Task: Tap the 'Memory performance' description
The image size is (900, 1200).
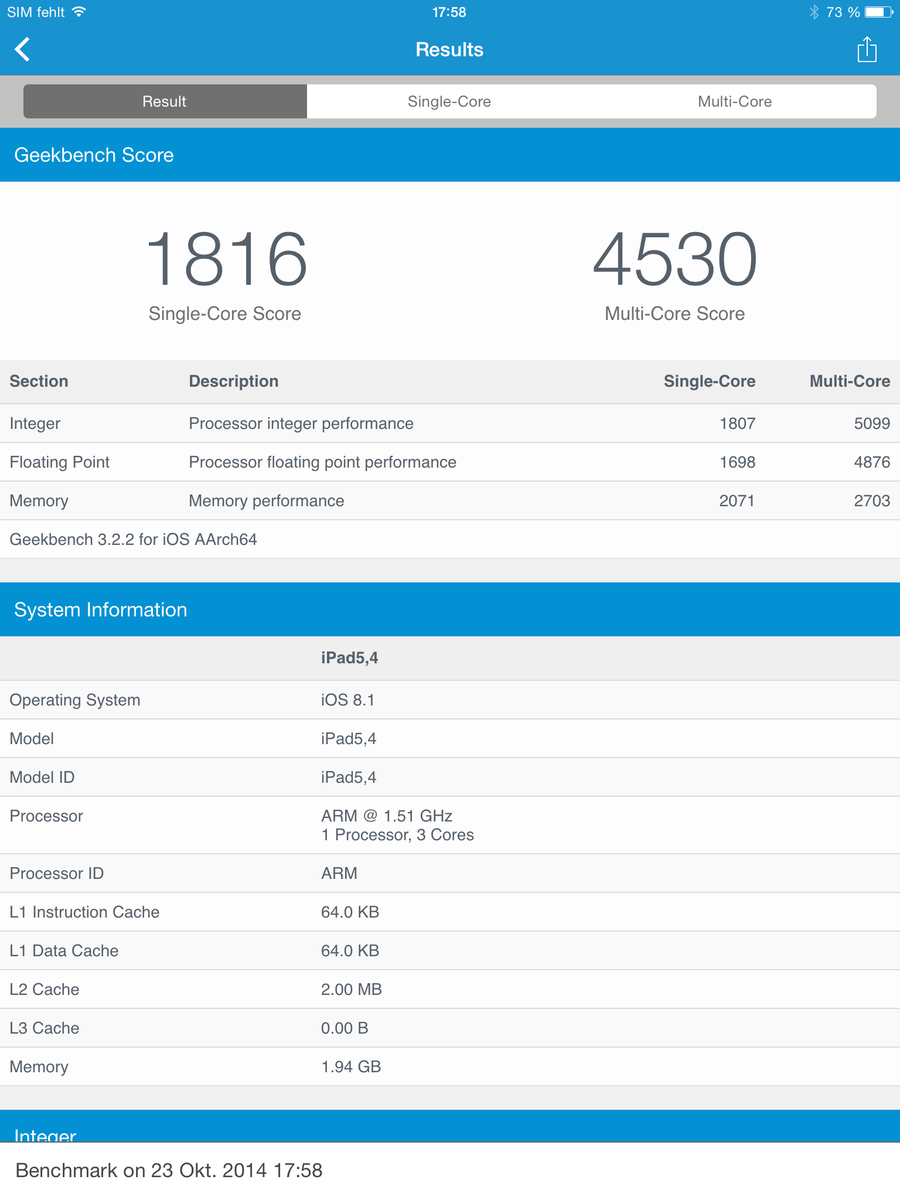Action: click(266, 501)
